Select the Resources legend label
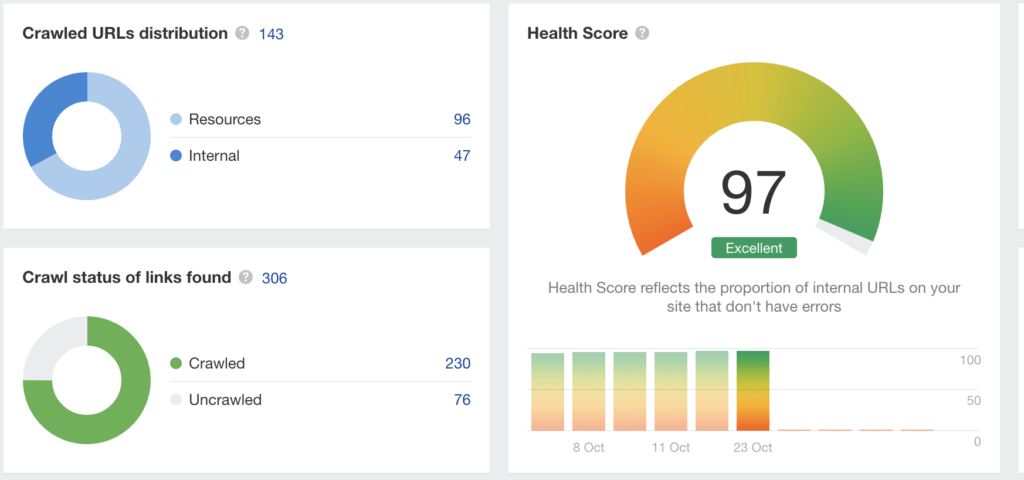The width and height of the screenshot is (1024, 480). tap(224, 119)
